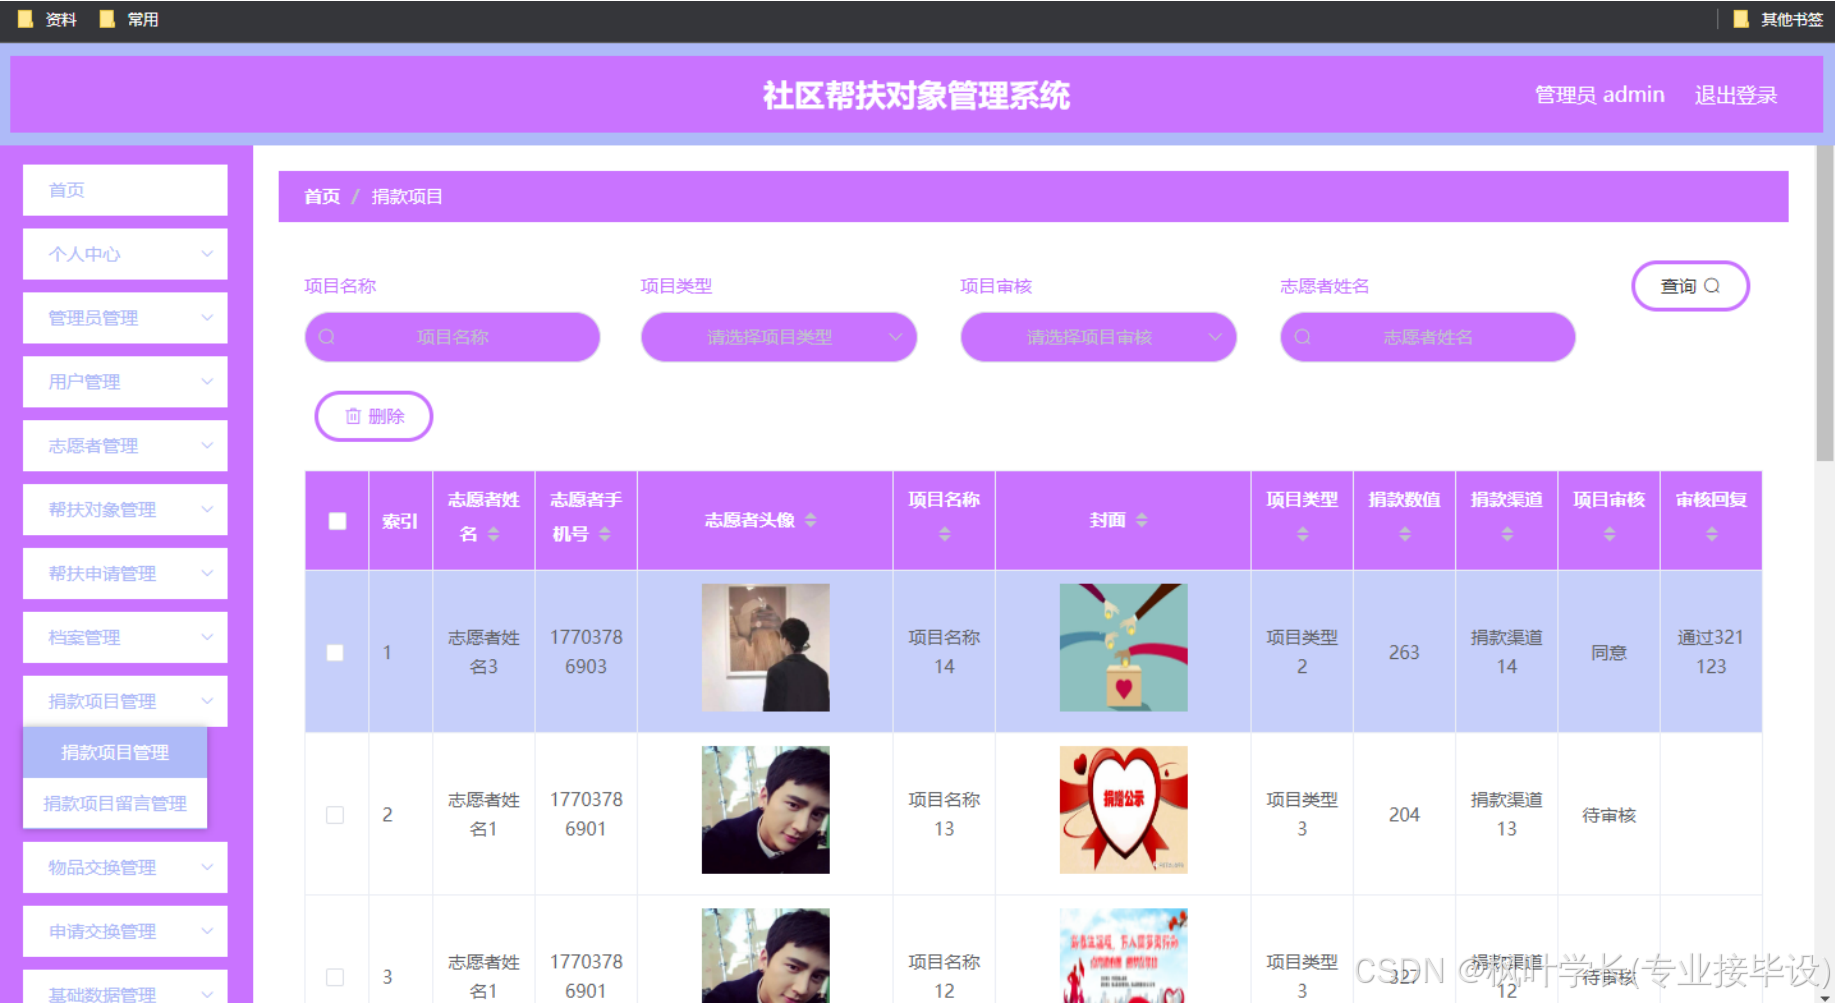Toggle the select-all checkbox in table header

(337, 521)
